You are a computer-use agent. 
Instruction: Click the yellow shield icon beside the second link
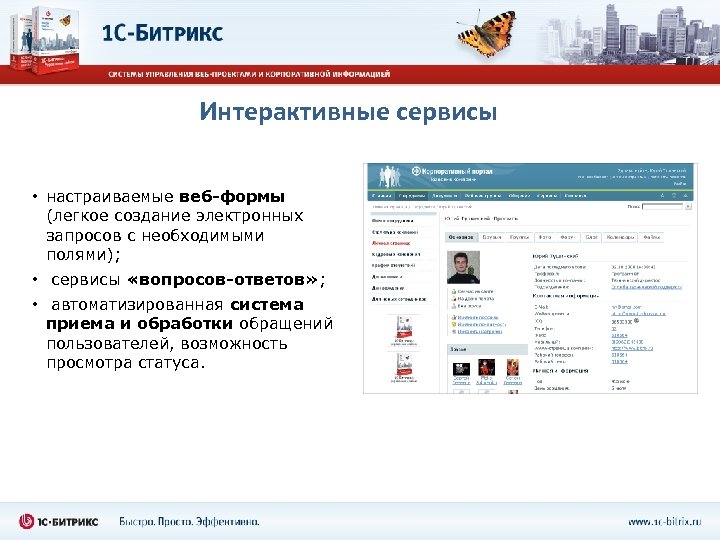pyautogui.click(x=454, y=324)
